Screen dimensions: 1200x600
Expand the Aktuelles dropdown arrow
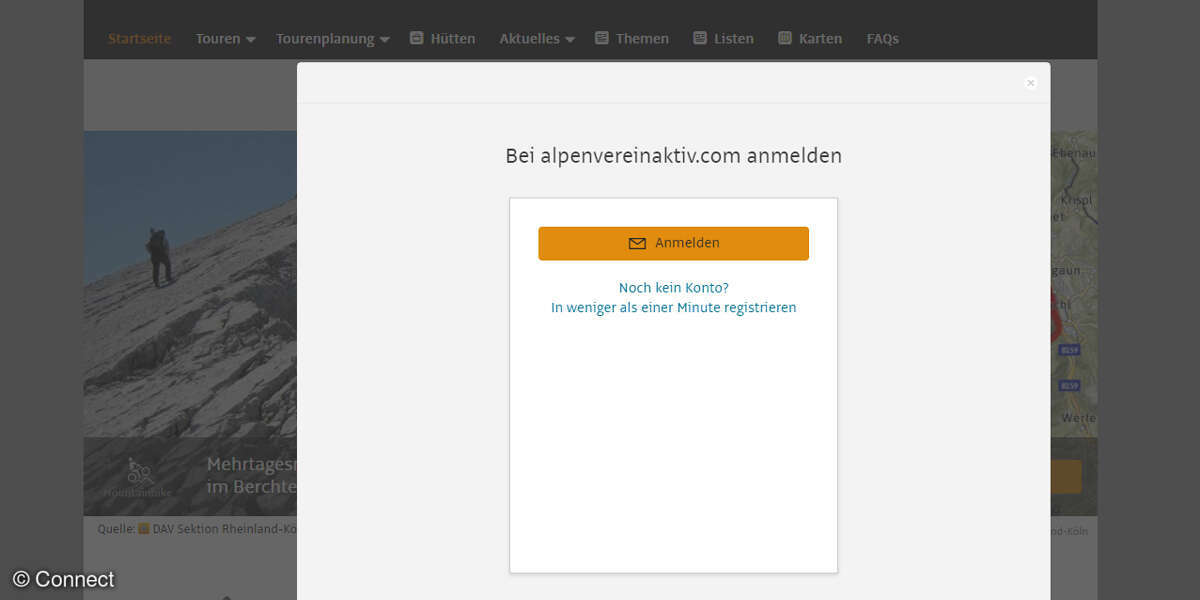click(x=570, y=40)
